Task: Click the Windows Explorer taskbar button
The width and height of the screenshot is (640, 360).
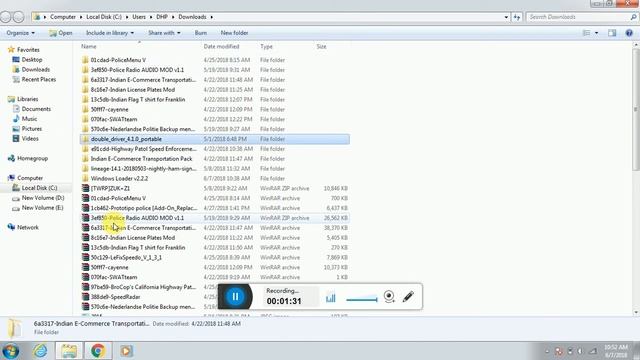Action: point(69,351)
